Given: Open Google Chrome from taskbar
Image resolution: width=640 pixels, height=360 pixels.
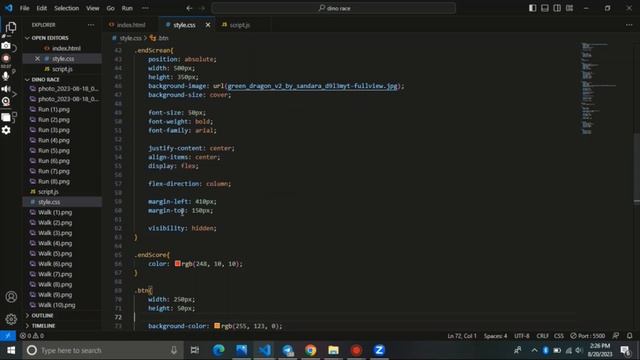Looking at the screenshot, I should pyautogui.click(x=310, y=350).
